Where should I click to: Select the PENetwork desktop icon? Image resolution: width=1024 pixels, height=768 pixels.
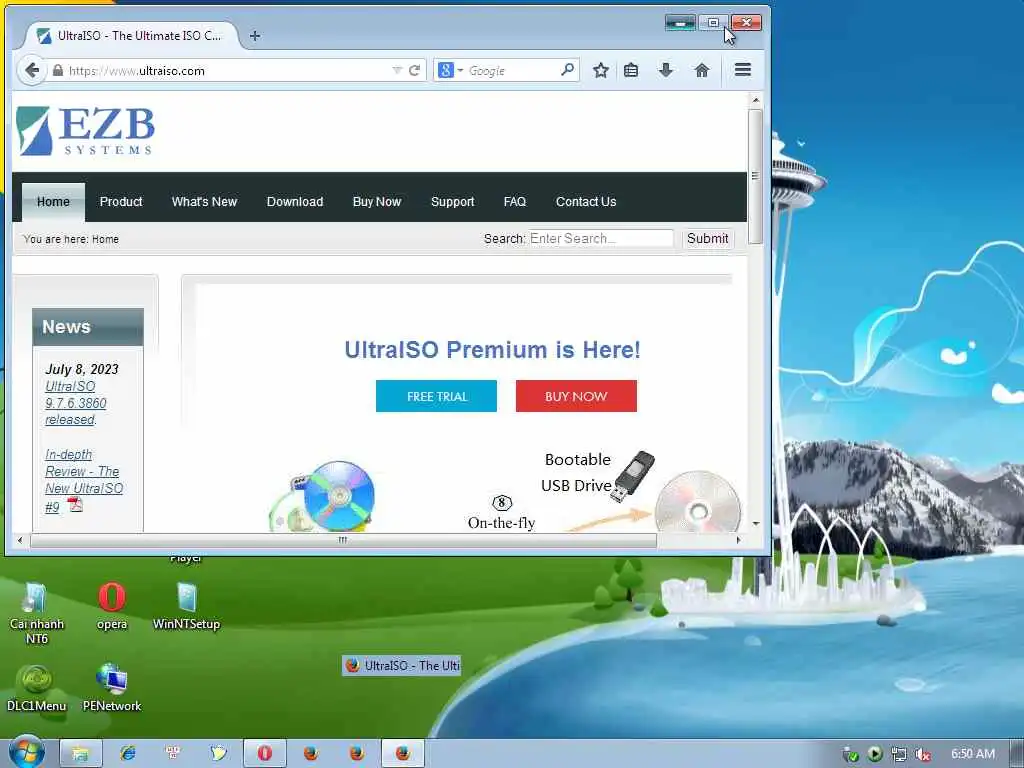click(112, 688)
